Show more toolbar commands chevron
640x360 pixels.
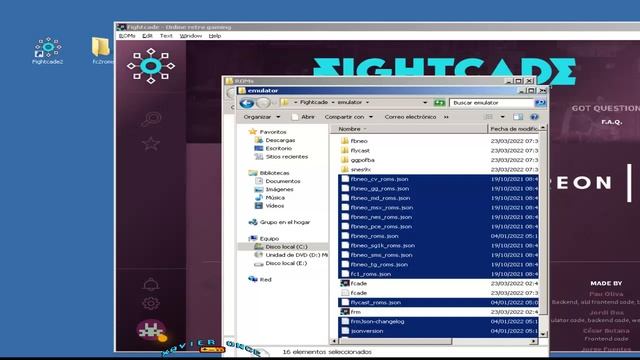coord(446,117)
